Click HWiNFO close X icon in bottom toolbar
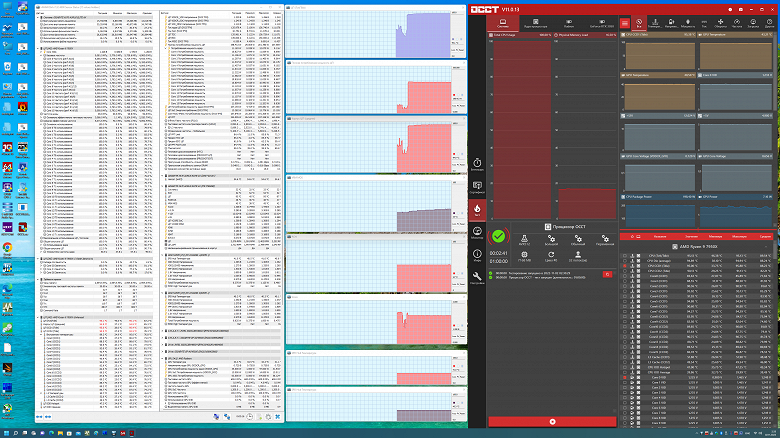The image size is (780, 438). point(278,417)
